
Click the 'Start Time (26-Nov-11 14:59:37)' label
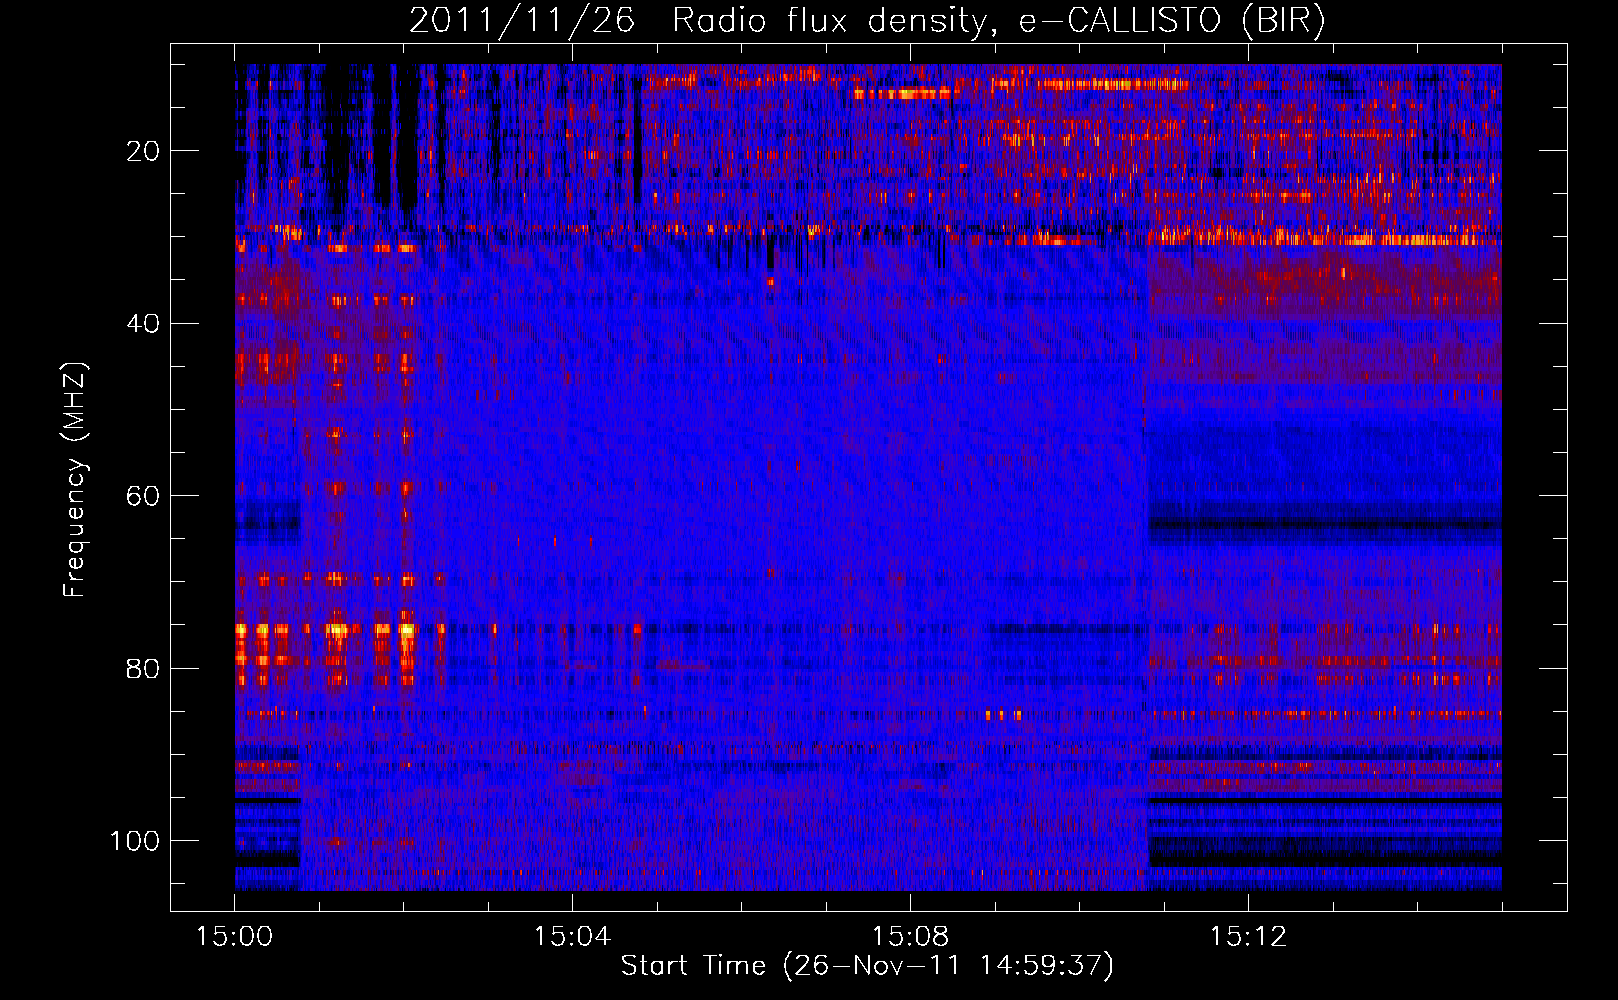[x=867, y=966]
